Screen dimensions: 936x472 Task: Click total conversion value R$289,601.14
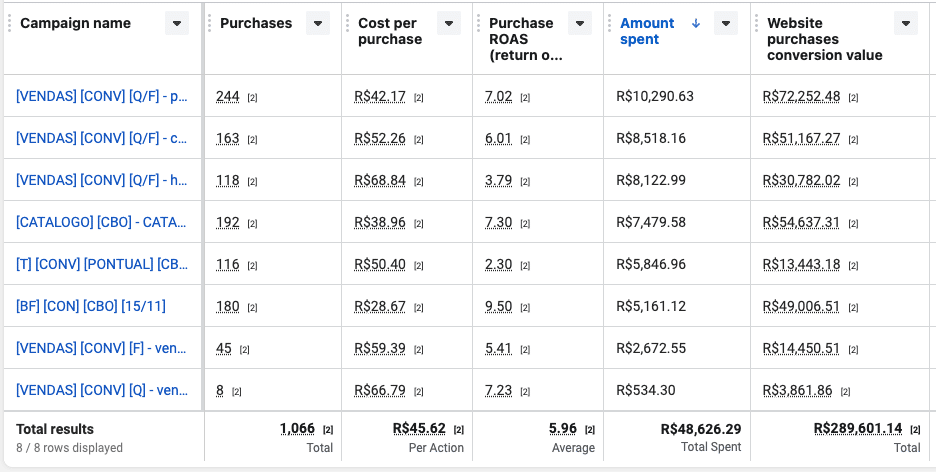click(x=858, y=428)
